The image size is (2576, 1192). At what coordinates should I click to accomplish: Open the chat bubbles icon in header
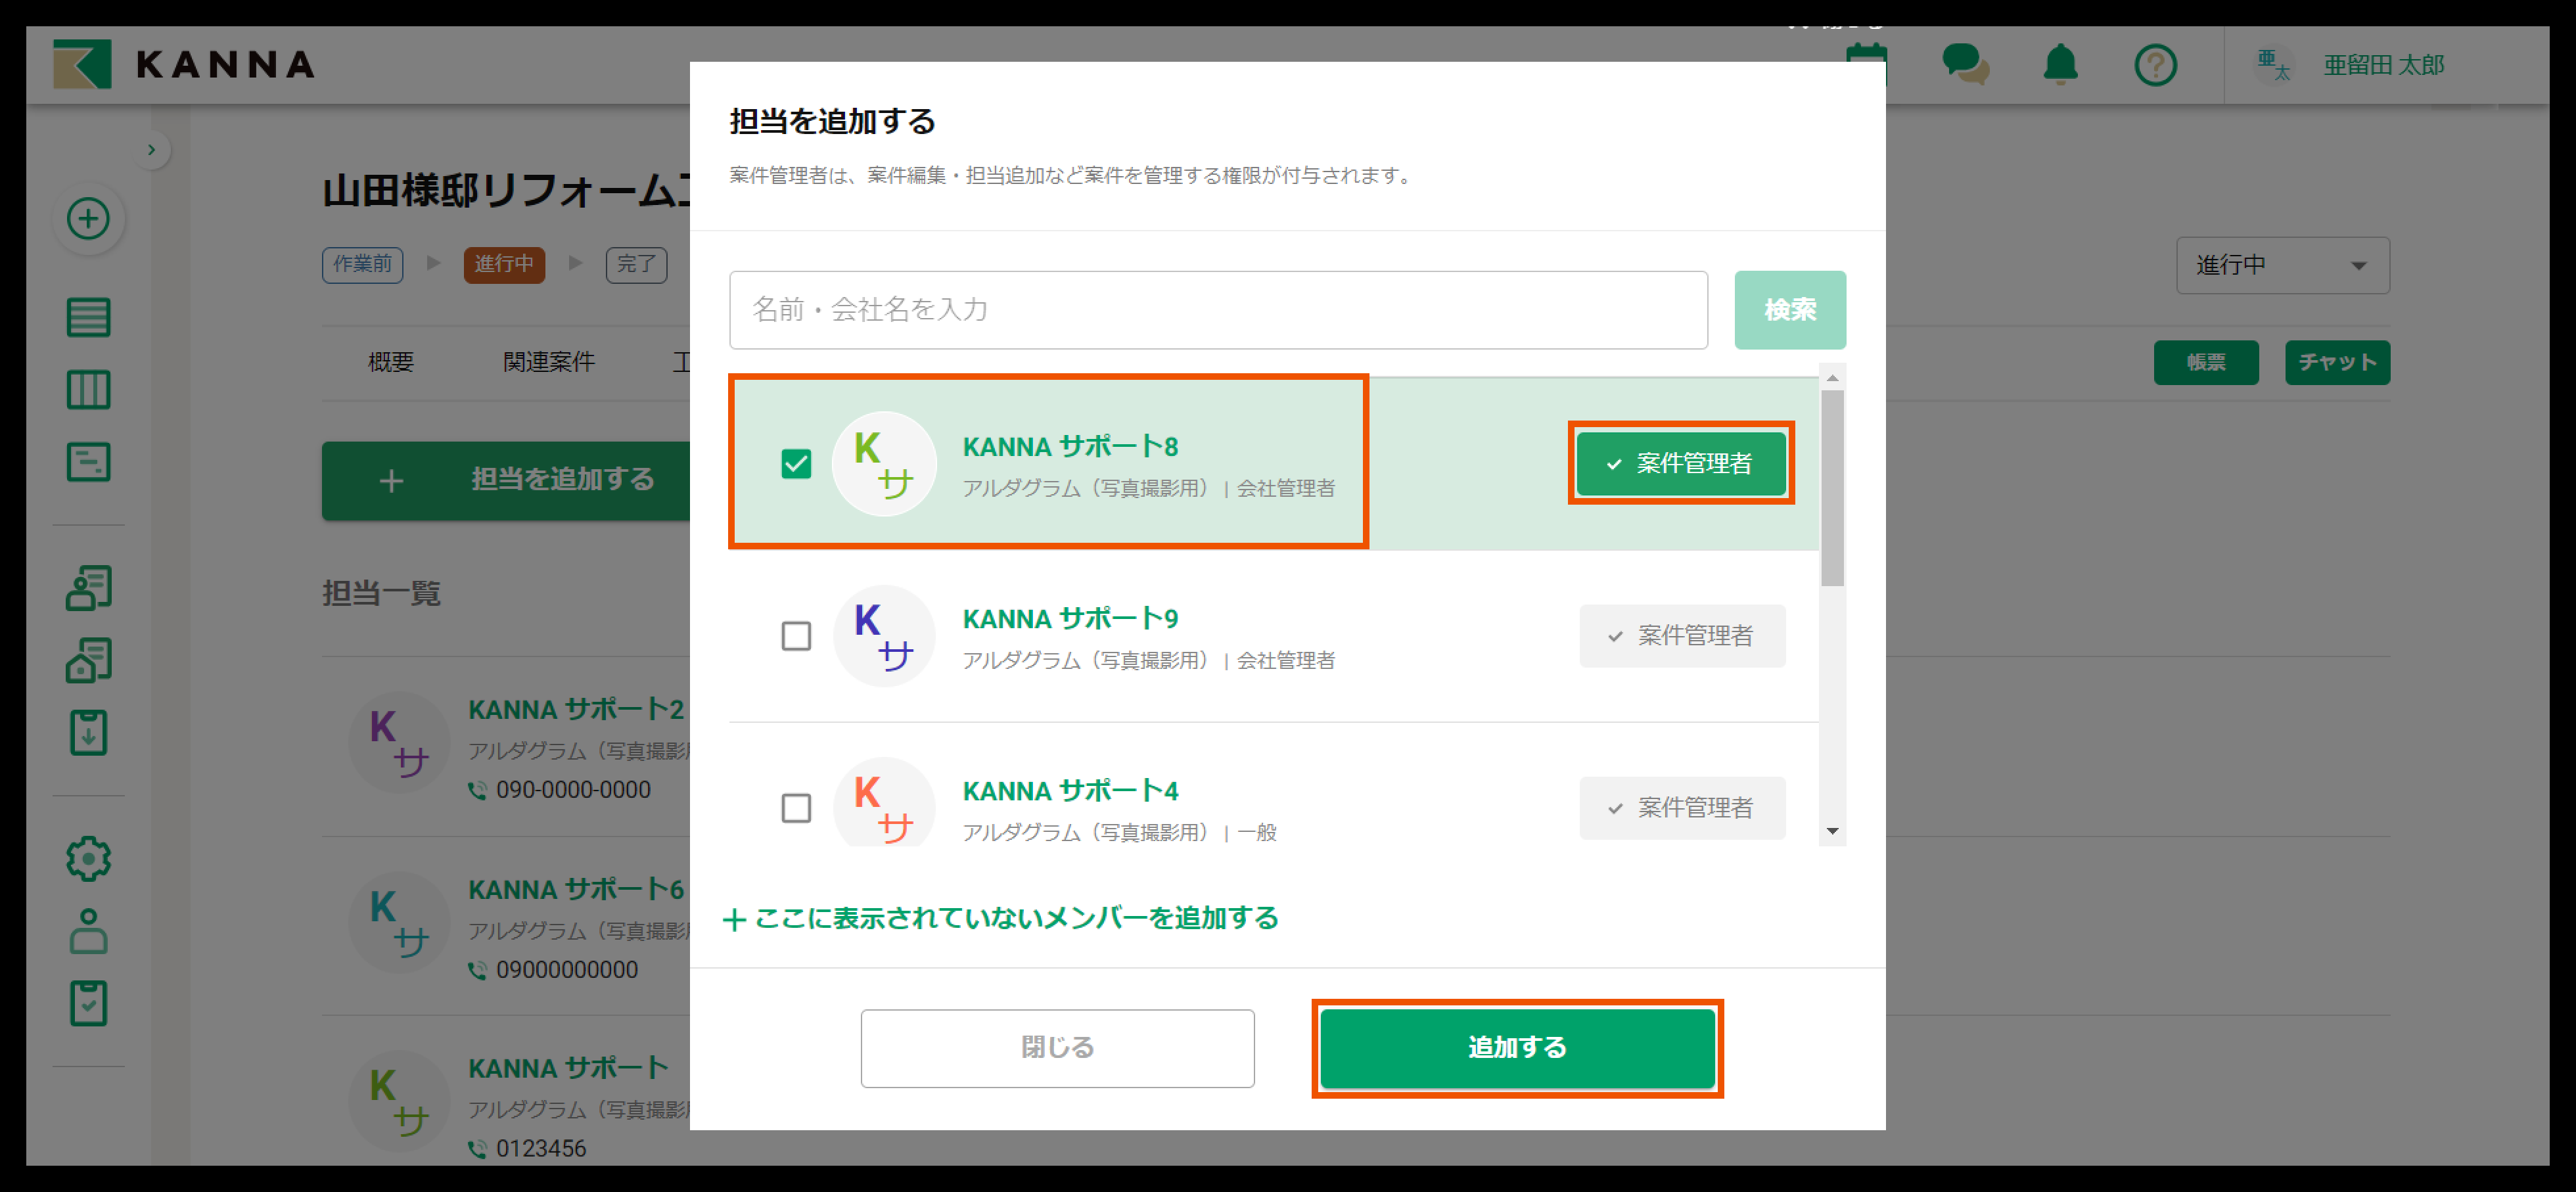click(x=1965, y=64)
